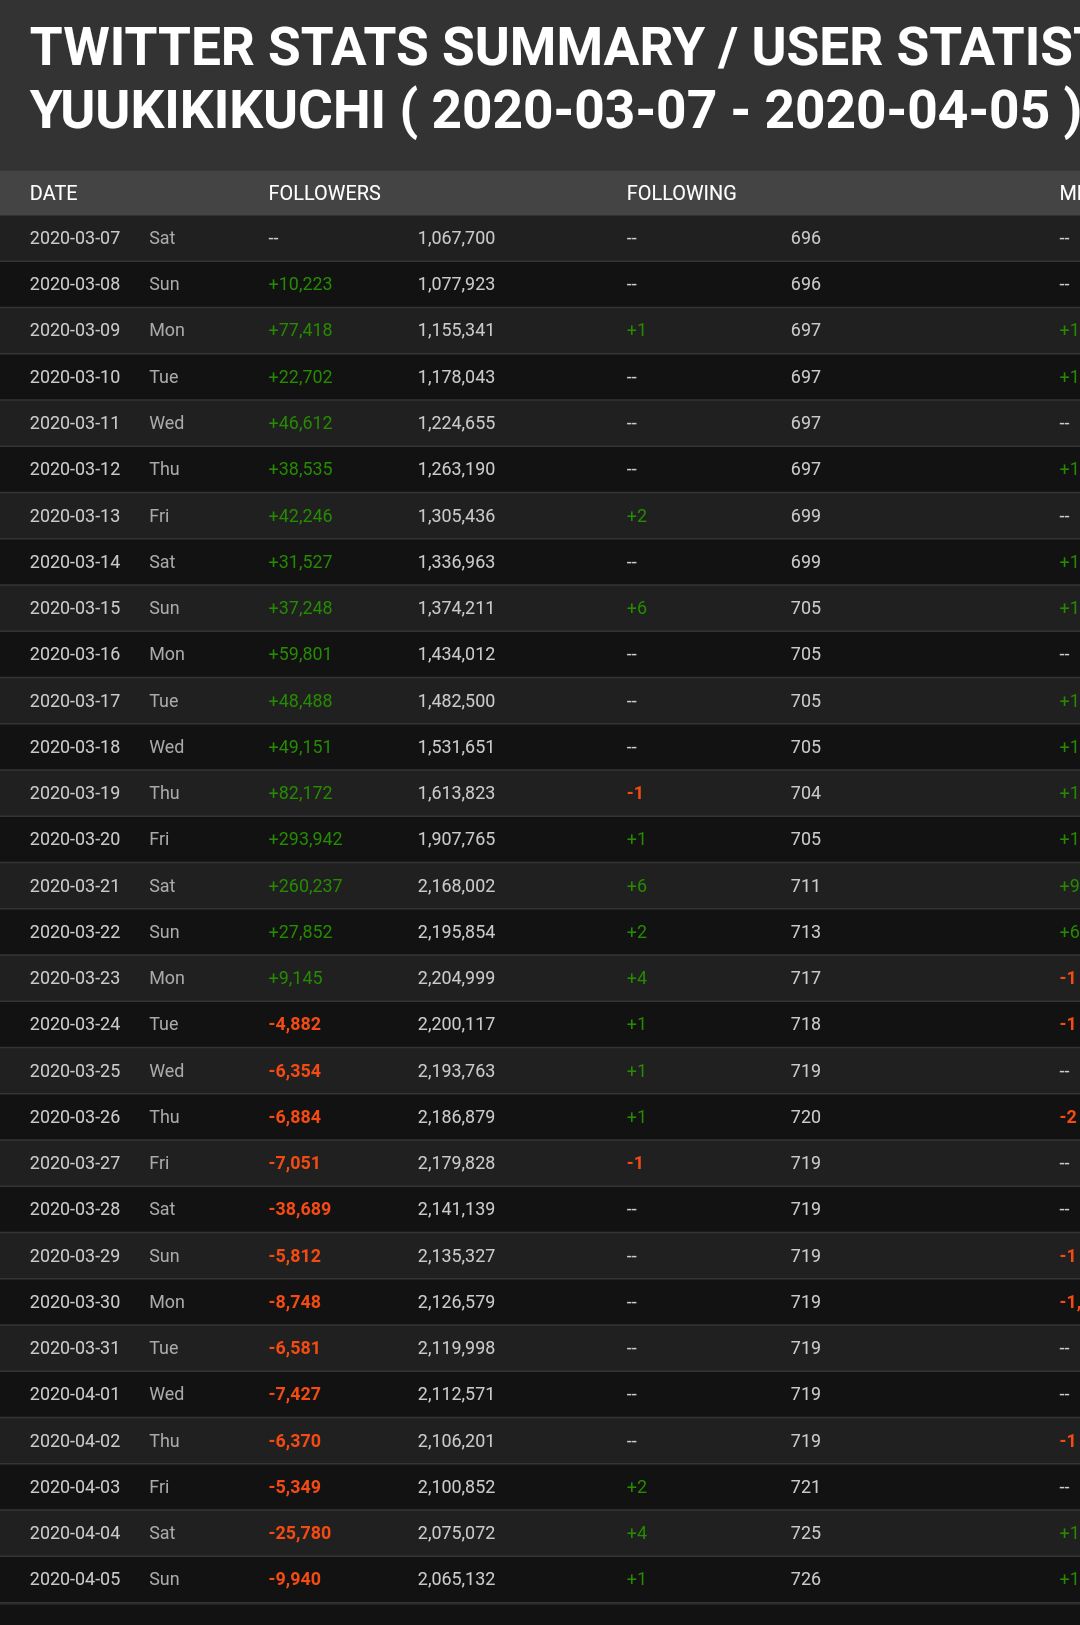Click the -25,780 follower change value
Viewport: 1080px width, 1625px height.
[x=300, y=1533]
